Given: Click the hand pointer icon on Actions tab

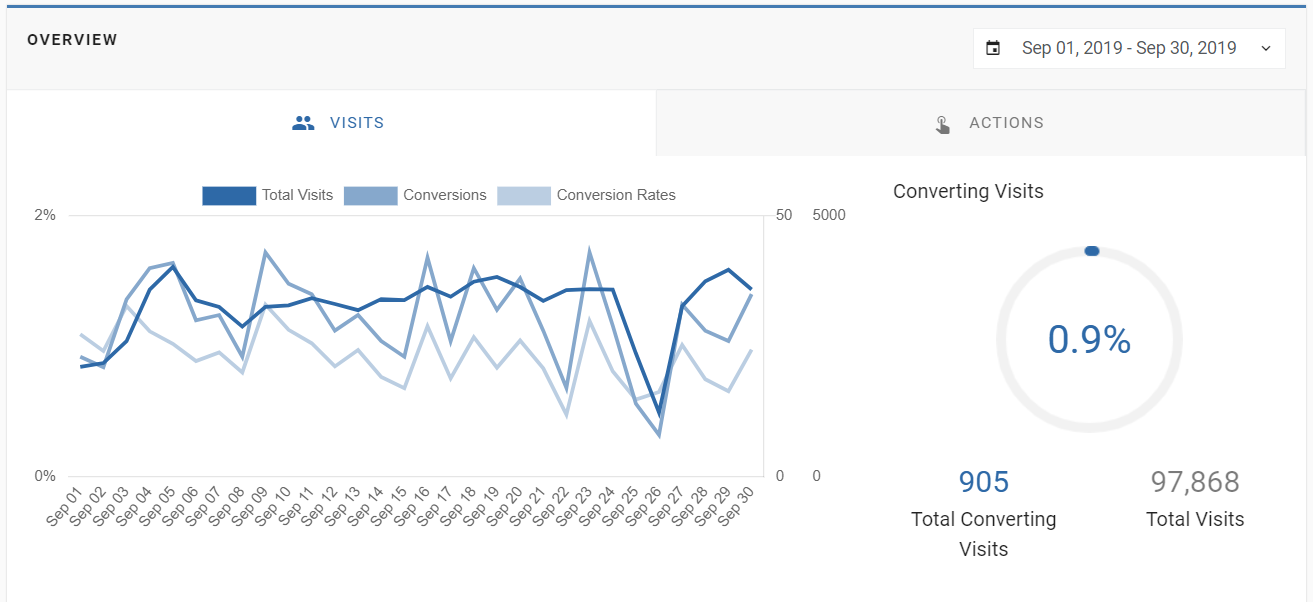Looking at the screenshot, I should click(x=942, y=123).
